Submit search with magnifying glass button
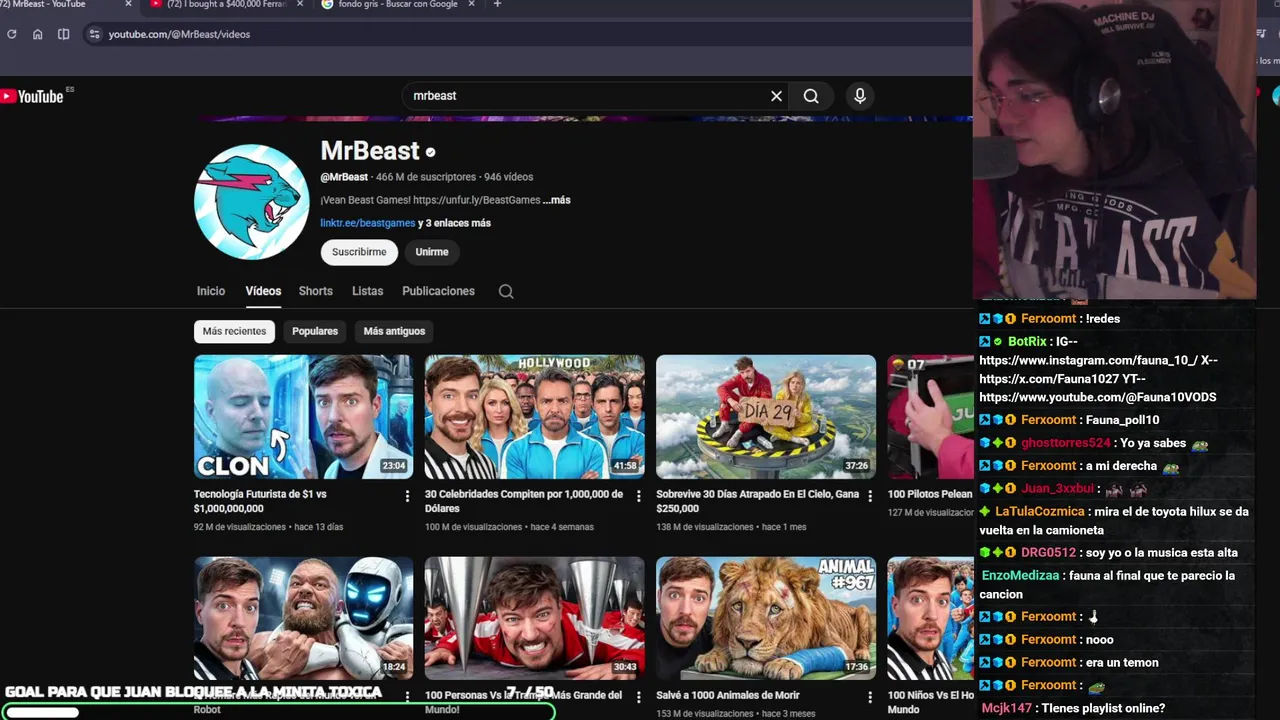This screenshot has width=1280, height=720. click(811, 96)
